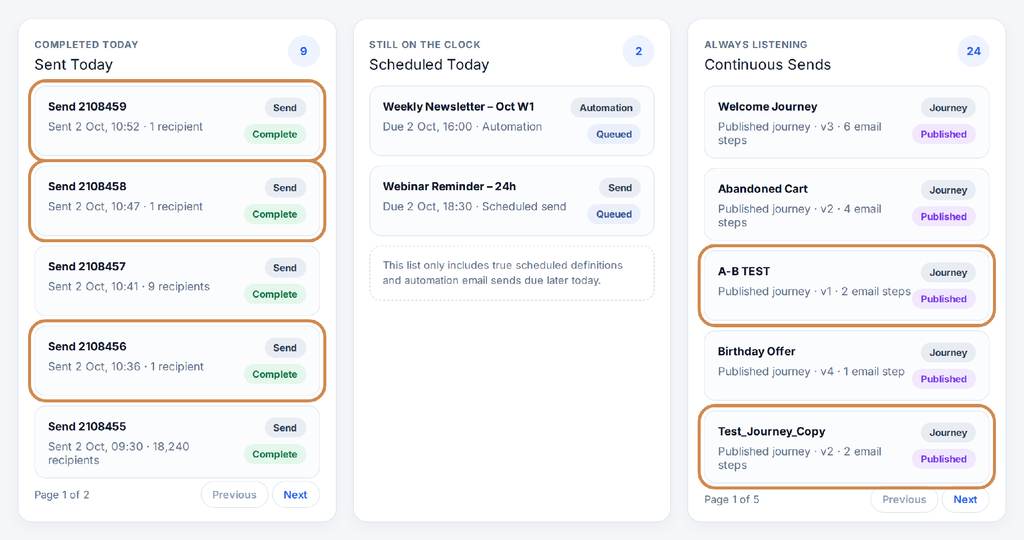Go to next page in Continuous Sends

(965, 500)
